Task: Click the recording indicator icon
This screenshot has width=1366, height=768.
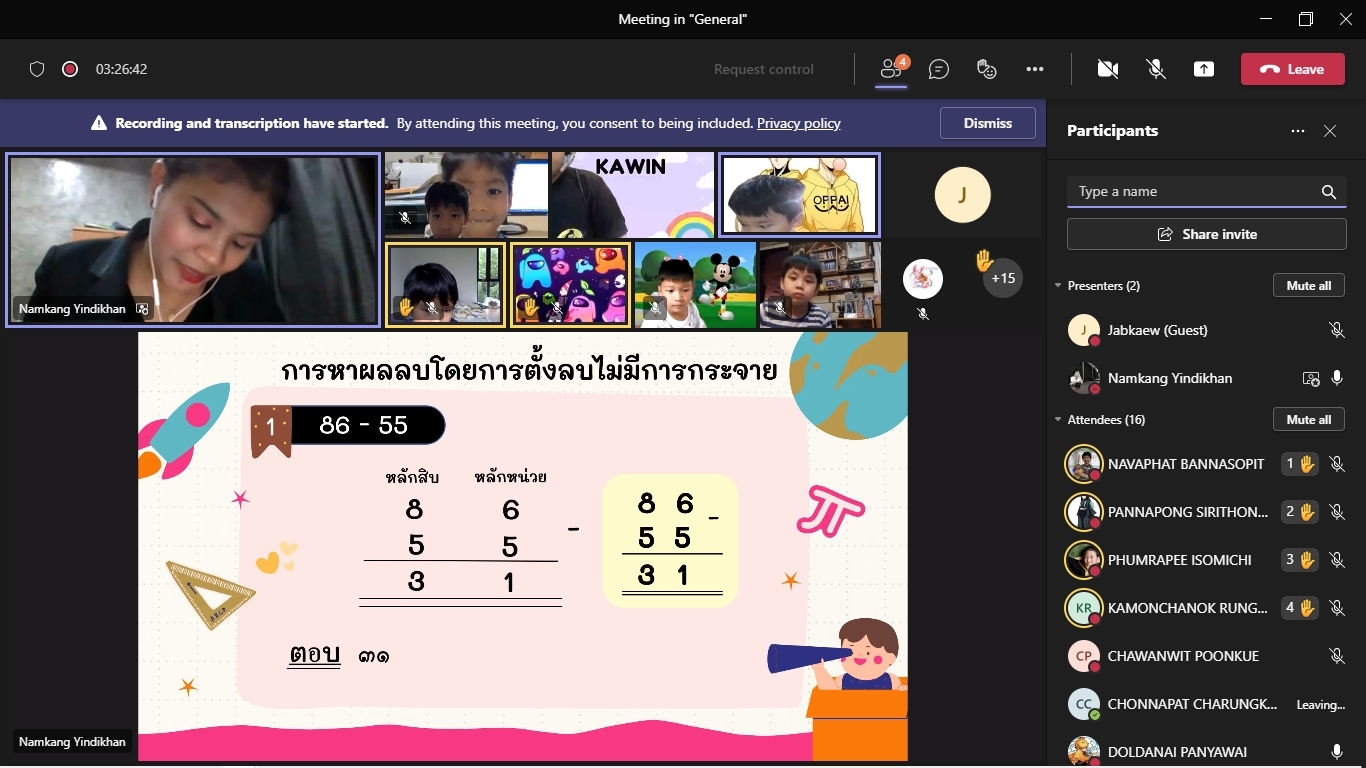Action: [x=70, y=69]
